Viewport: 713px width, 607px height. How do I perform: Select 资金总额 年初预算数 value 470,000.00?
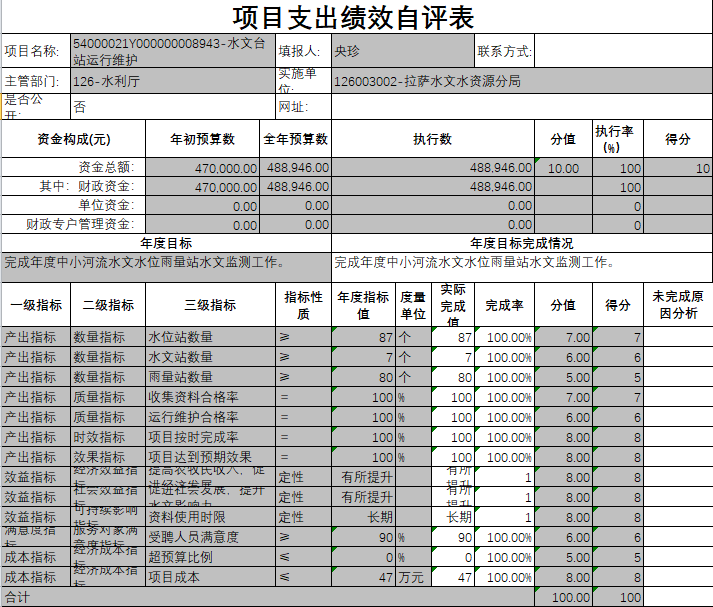[202, 168]
